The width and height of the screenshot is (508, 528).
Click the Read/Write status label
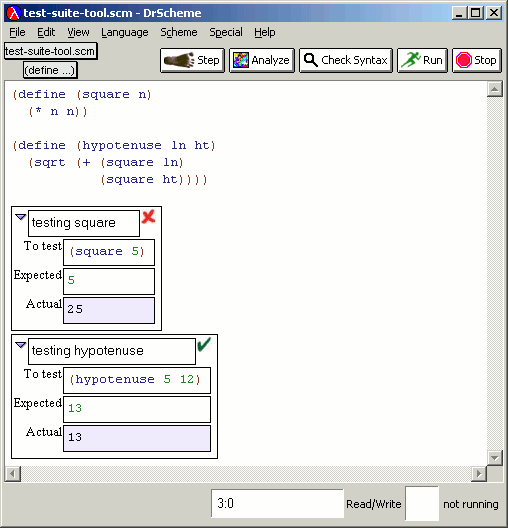[x=374, y=504]
